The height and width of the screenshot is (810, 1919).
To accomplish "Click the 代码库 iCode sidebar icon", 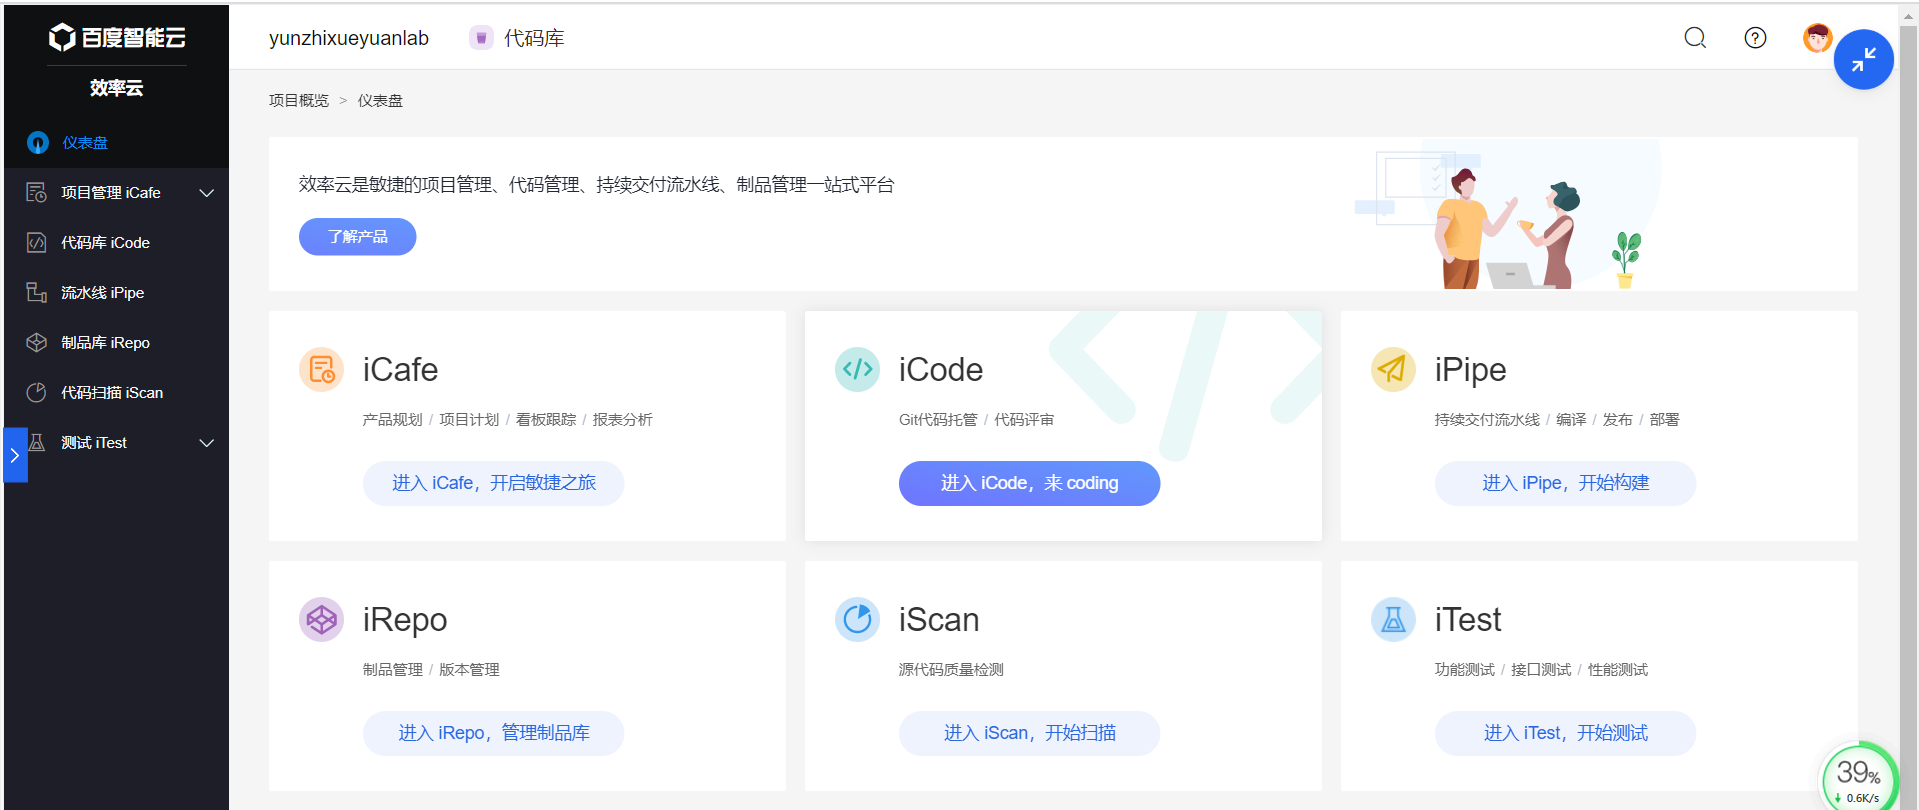I will [x=37, y=243].
